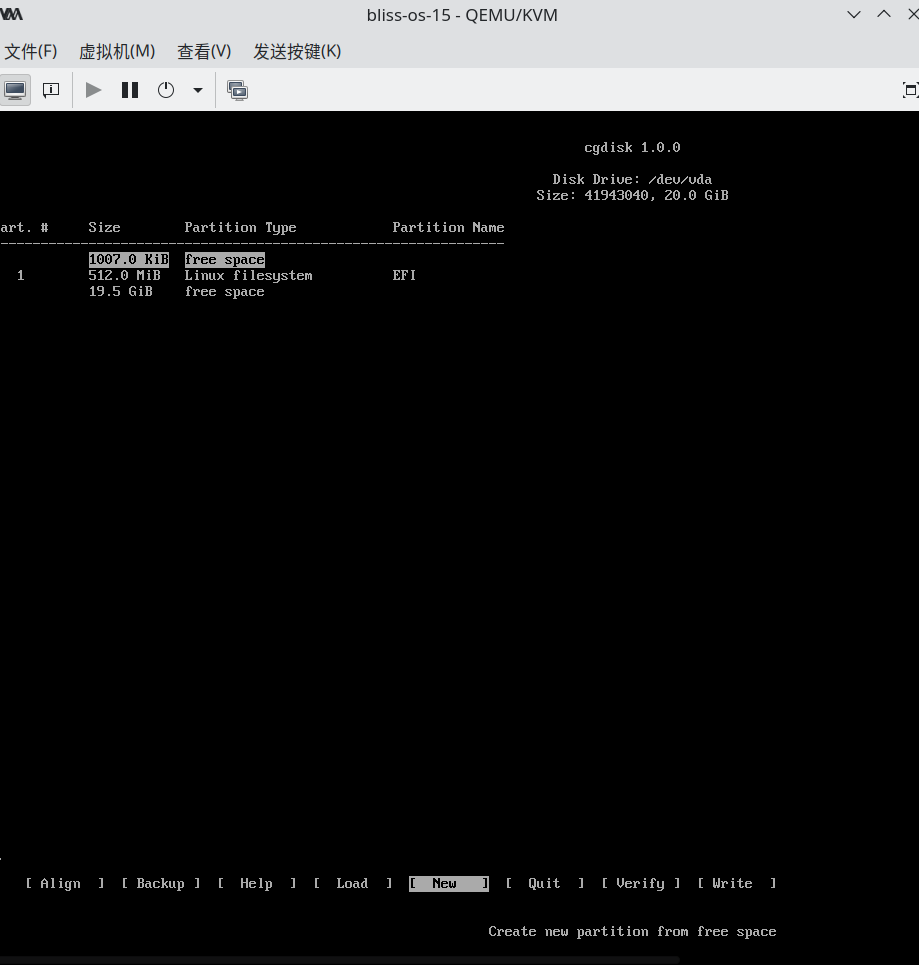Switch the console to fullscreen
The image size is (919, 965).
coord(909,90)
